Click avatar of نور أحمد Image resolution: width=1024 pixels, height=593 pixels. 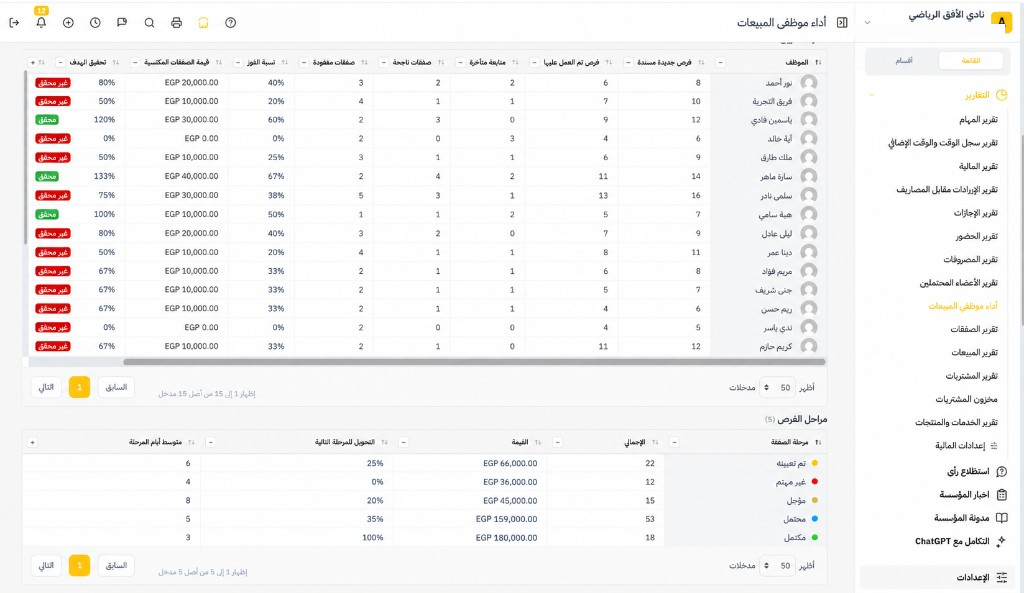(x=809, y=83)
